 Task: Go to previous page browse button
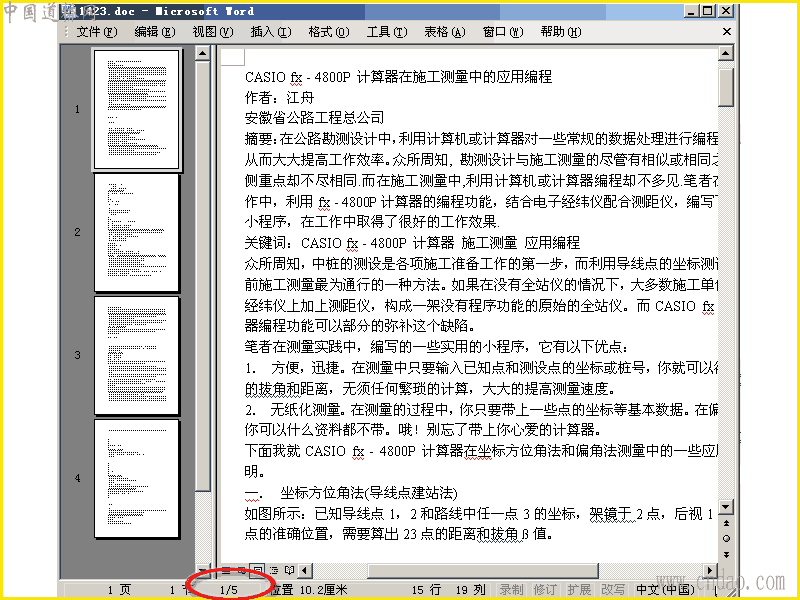click(x=726, y=523)
